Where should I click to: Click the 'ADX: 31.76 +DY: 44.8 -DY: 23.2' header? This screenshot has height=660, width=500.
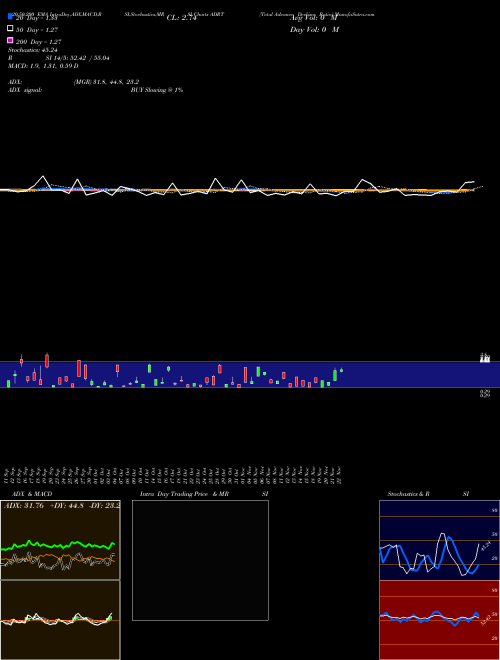point(62,506)
